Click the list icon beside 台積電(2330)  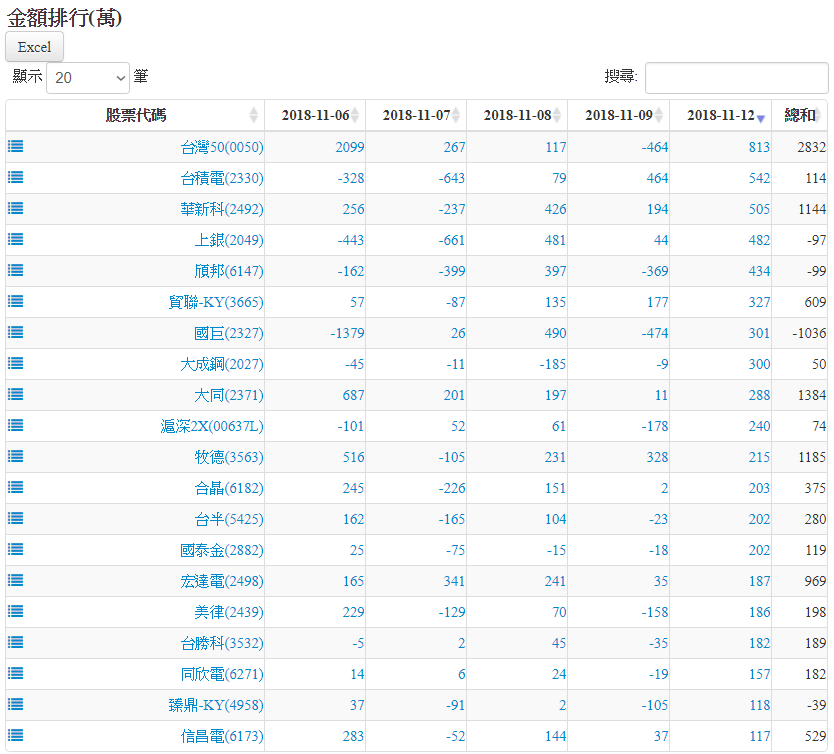16,177
